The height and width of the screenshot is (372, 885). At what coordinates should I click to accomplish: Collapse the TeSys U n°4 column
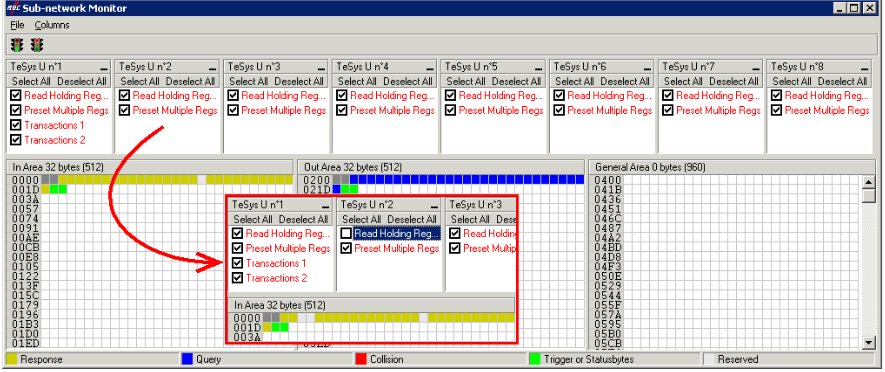pyautogui.click(x=430, y=67)
